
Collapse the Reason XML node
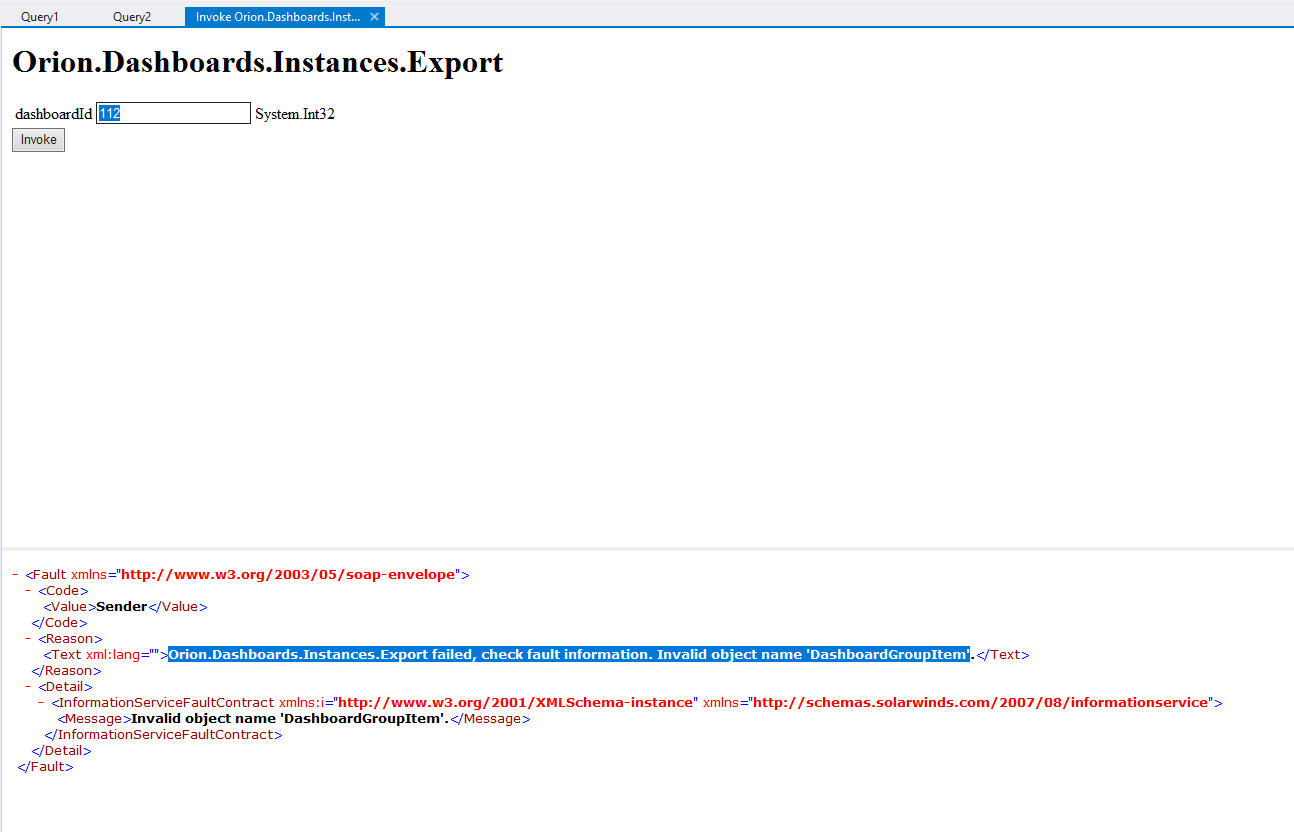click(x=28, y=639)
